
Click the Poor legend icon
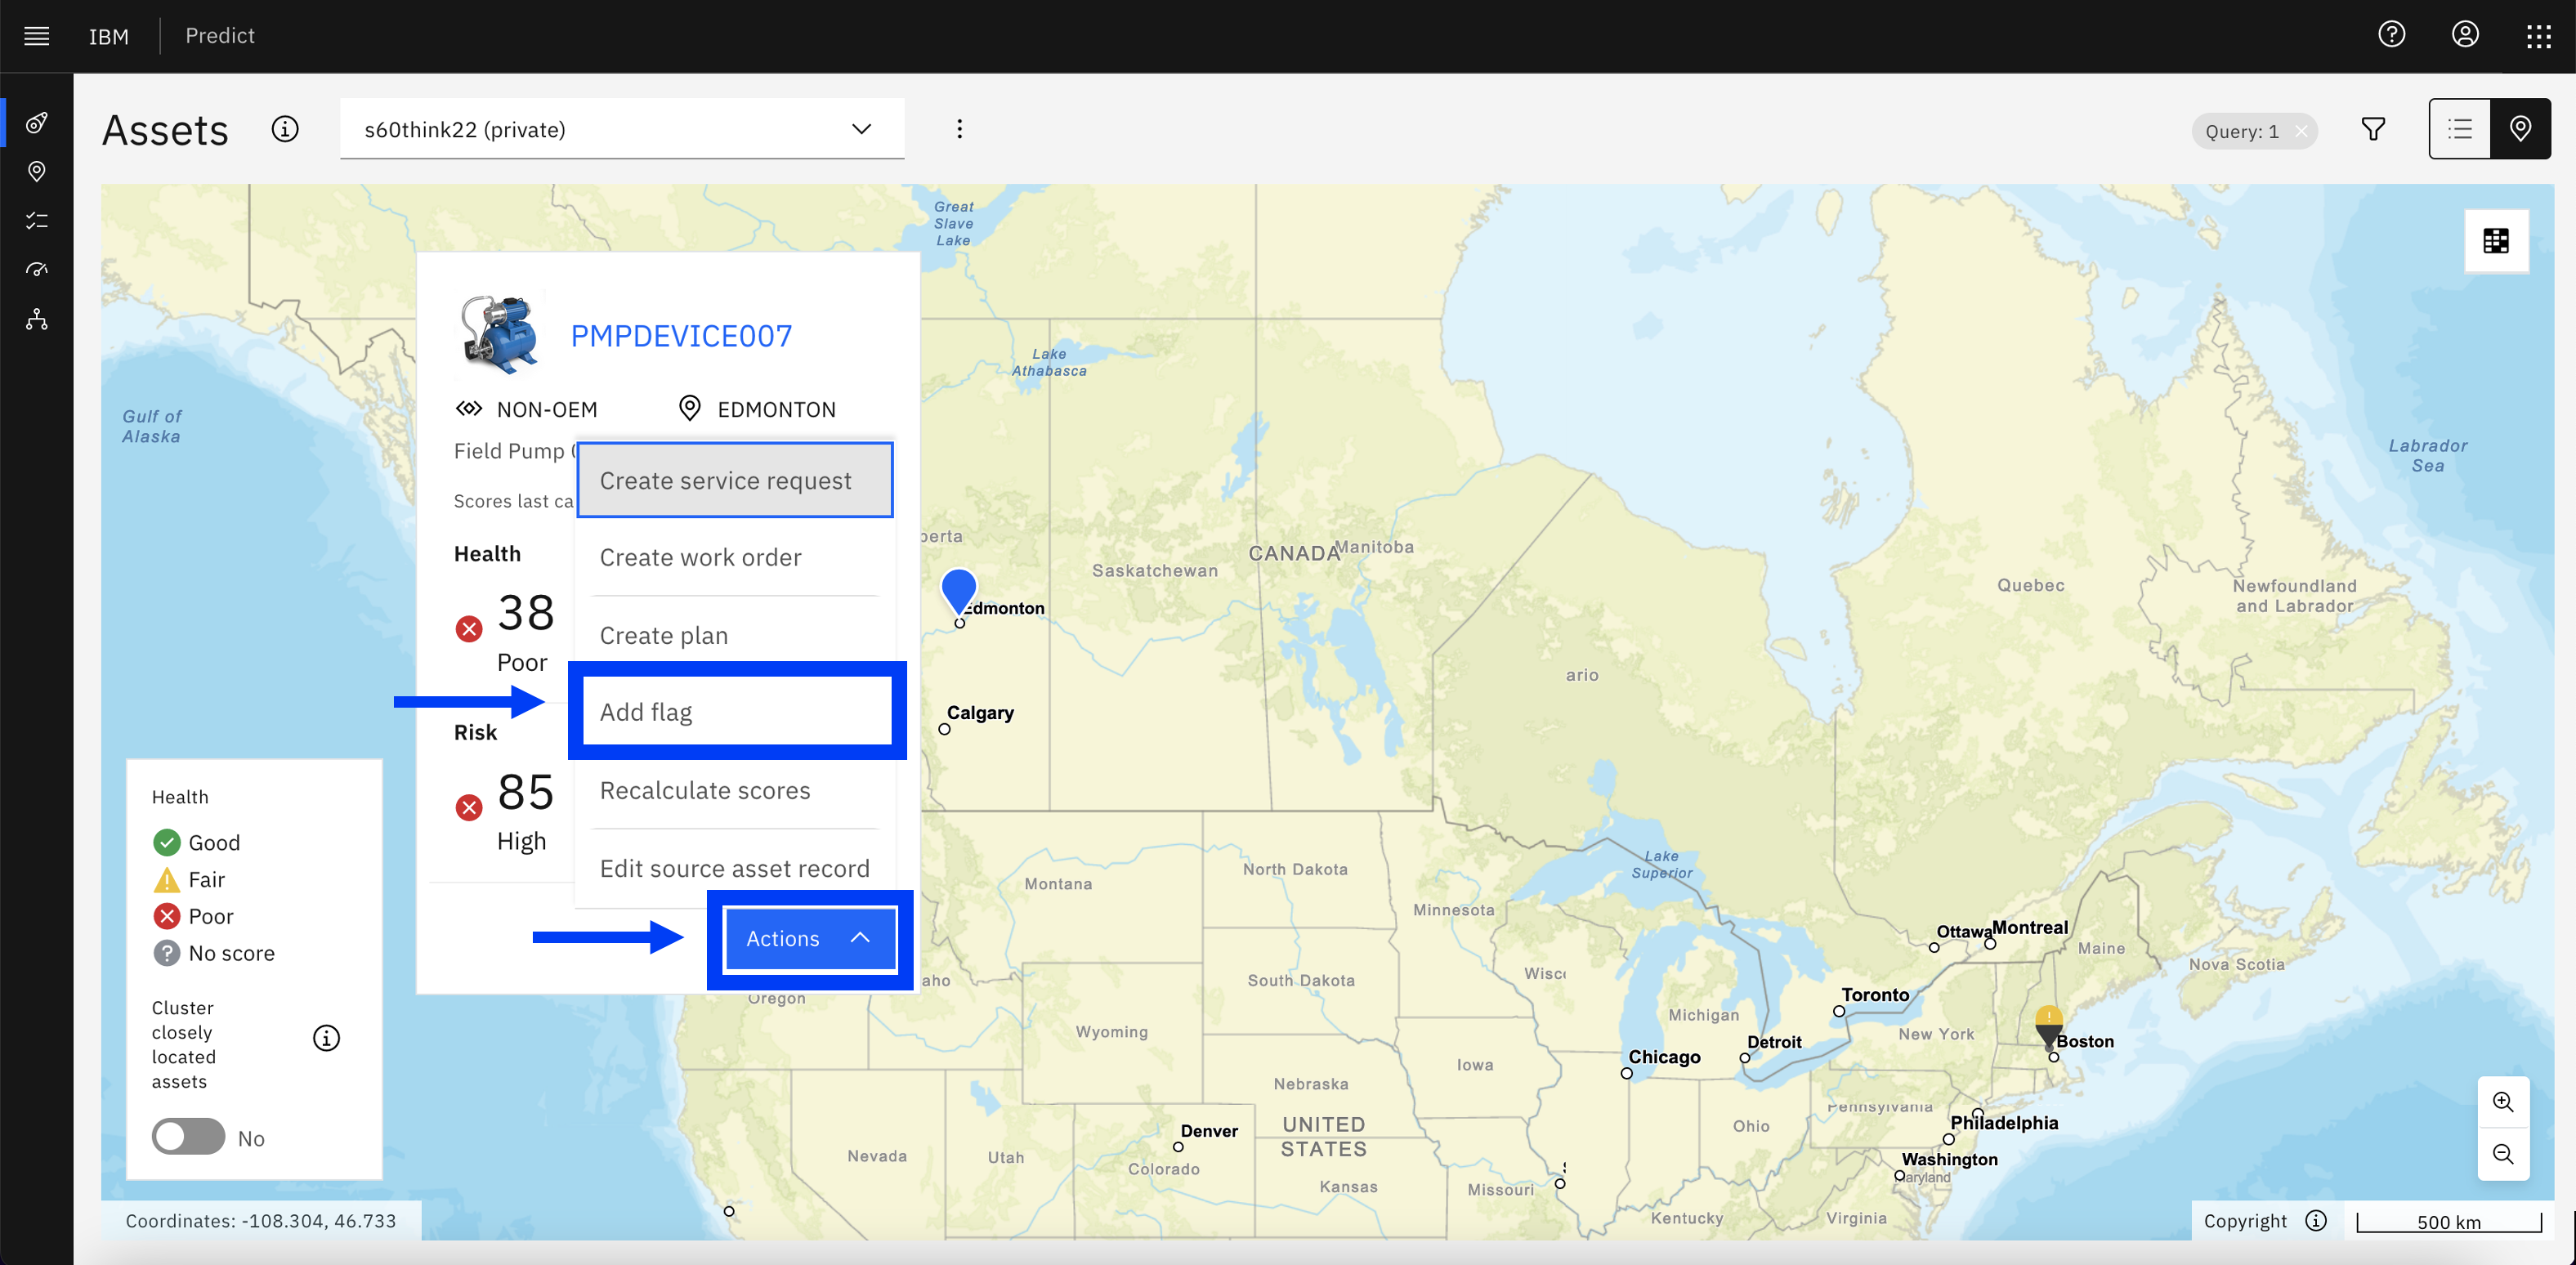166,916
